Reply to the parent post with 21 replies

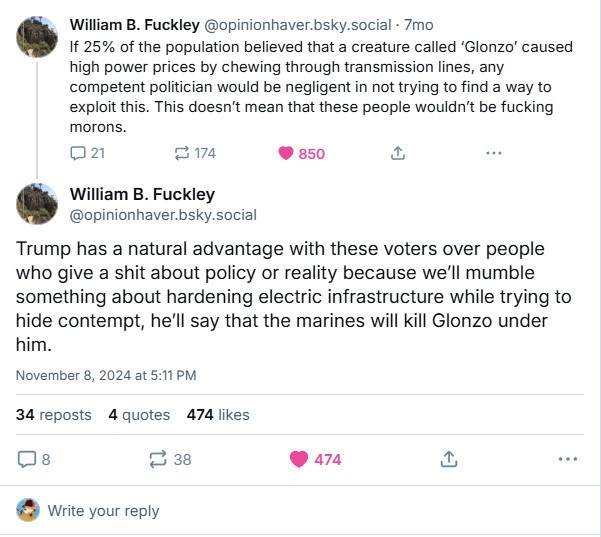click(x=79, y=153)
